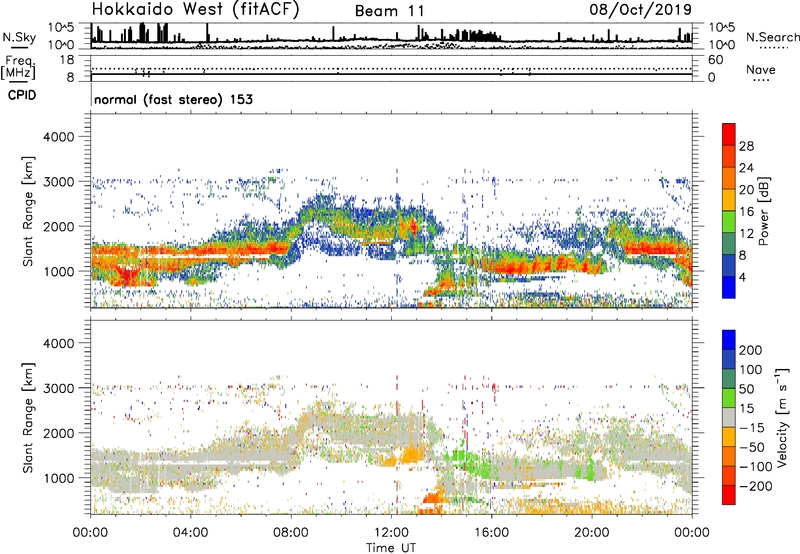Click the 'Beam 11' label

click(x=389, y=11)
